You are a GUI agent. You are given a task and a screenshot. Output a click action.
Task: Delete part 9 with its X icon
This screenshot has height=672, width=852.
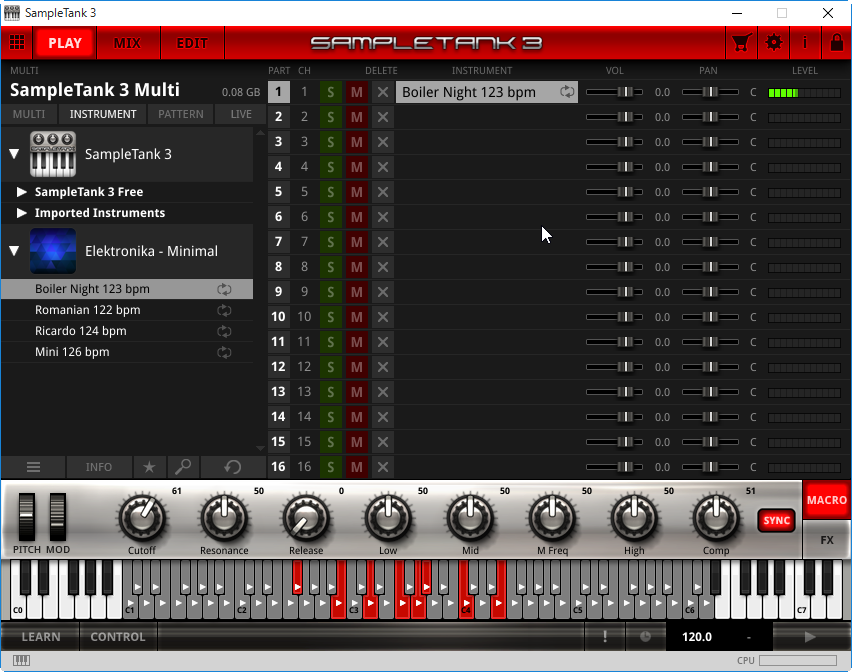[383, 292]
